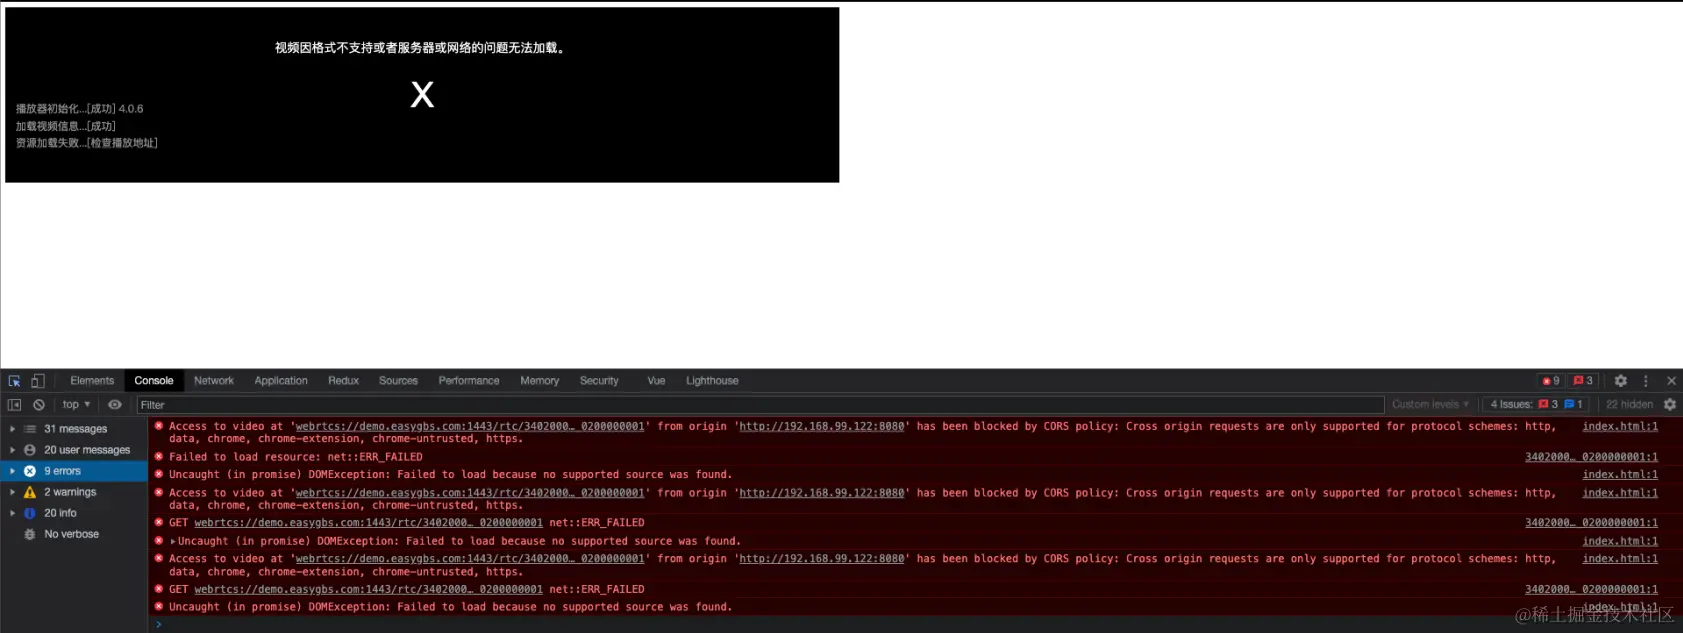This screenshot has width=1683, height=633.
Task: Open the Security tab
Action: tap(599, 381)
